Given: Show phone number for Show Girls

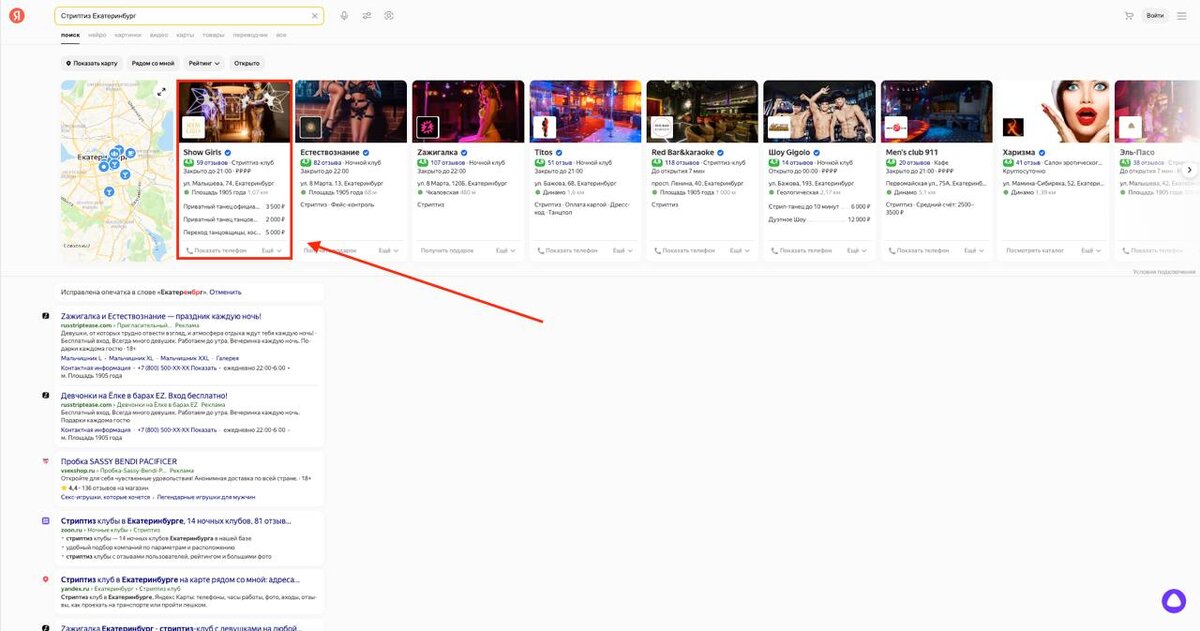Looking at the screenshot, I should [216, 250].
